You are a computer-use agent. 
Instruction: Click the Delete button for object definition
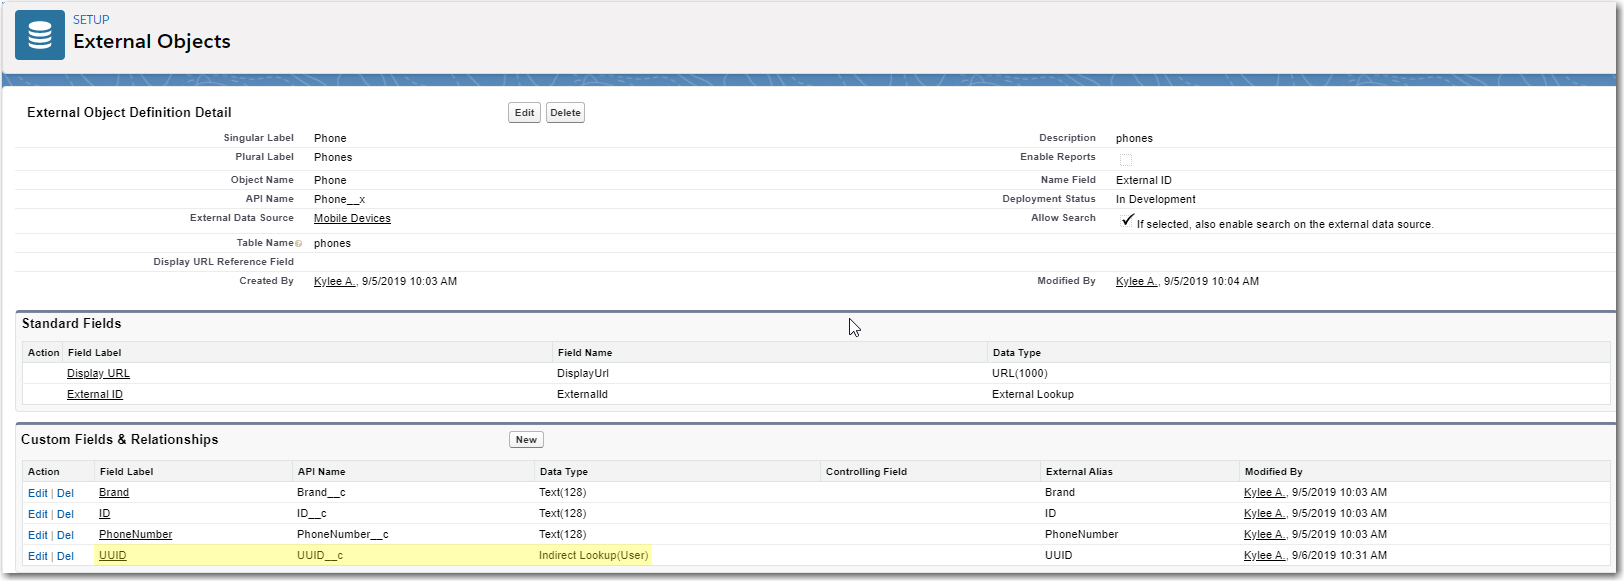point(565,113)
